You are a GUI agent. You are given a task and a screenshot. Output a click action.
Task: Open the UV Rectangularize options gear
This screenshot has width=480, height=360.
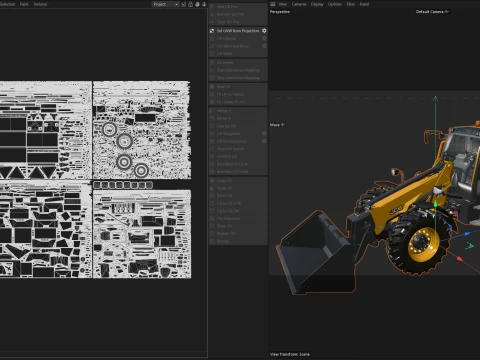(x=264, y=141)
